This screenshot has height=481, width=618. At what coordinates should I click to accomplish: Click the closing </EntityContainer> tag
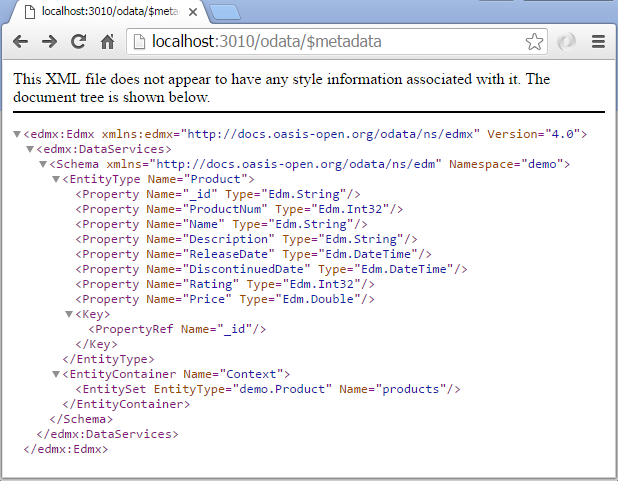coord(126,404)
